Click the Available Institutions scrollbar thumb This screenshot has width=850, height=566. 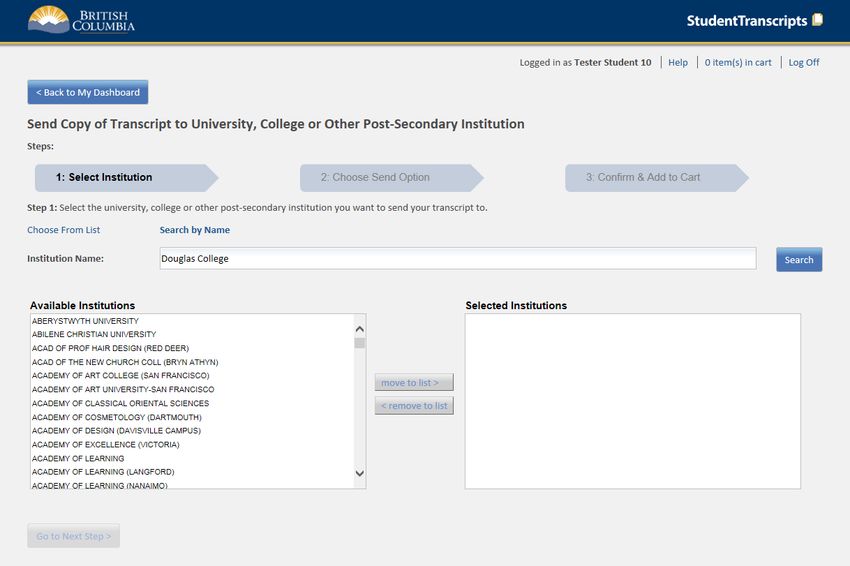[359, 343]
